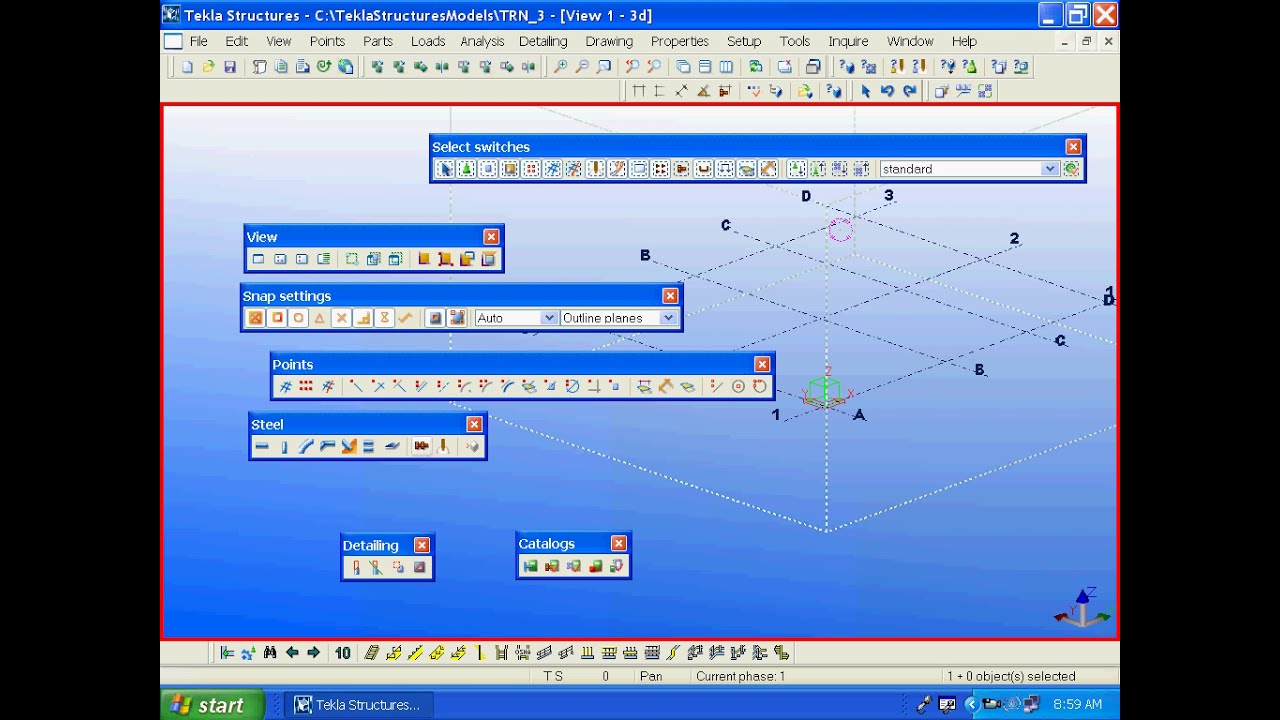Click the XYZ axis indicator in view
The image size is (1280, 720).
click(x=1082, y=607)
